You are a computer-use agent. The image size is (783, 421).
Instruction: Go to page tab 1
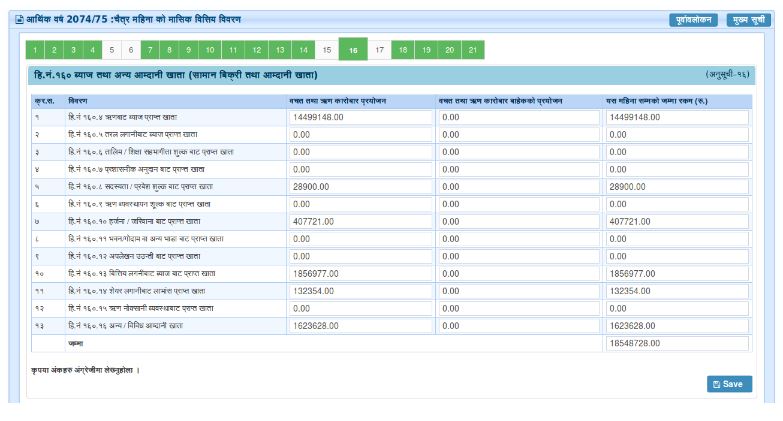[35, 50]
